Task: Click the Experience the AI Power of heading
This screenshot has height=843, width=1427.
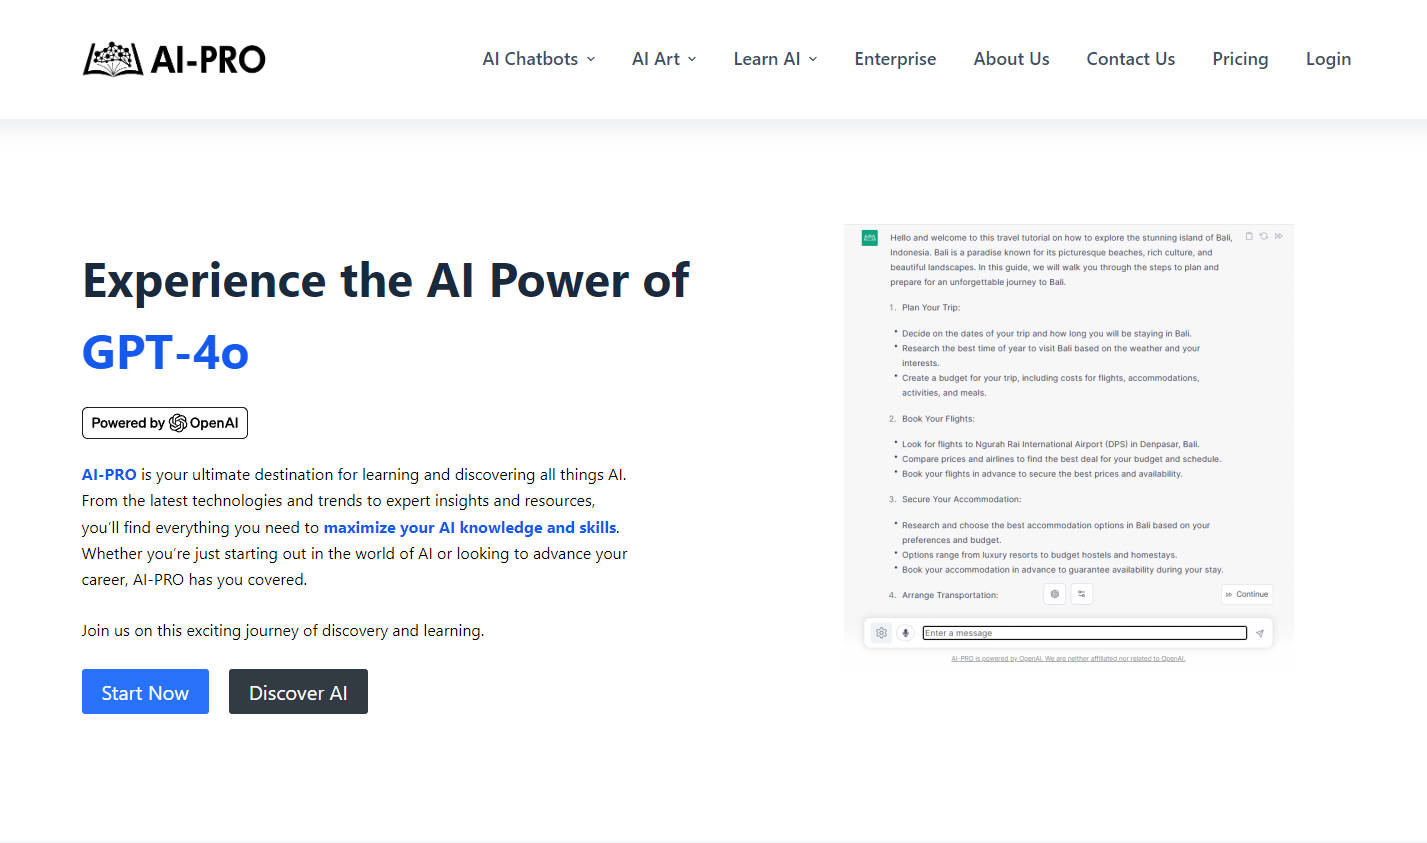Action: [386, 281]
